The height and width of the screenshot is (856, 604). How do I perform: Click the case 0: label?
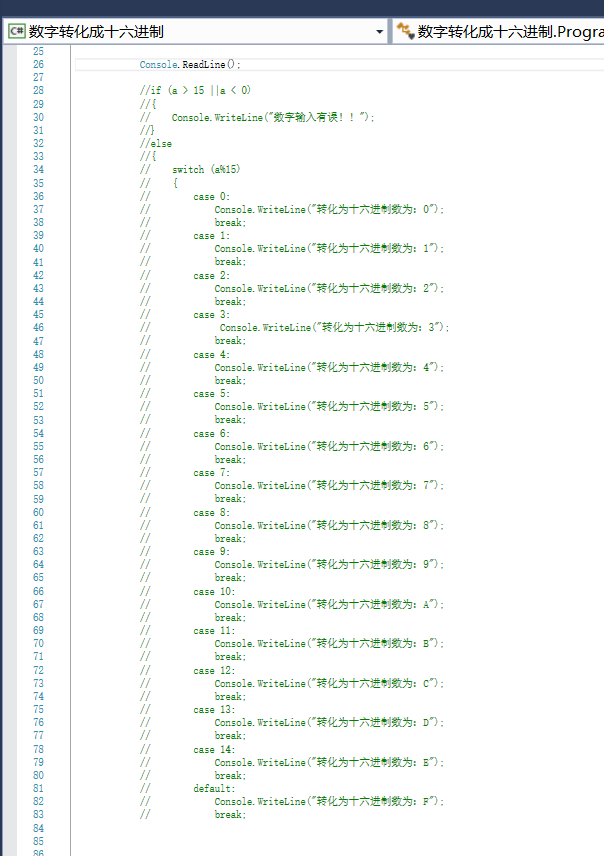[211, 197]
